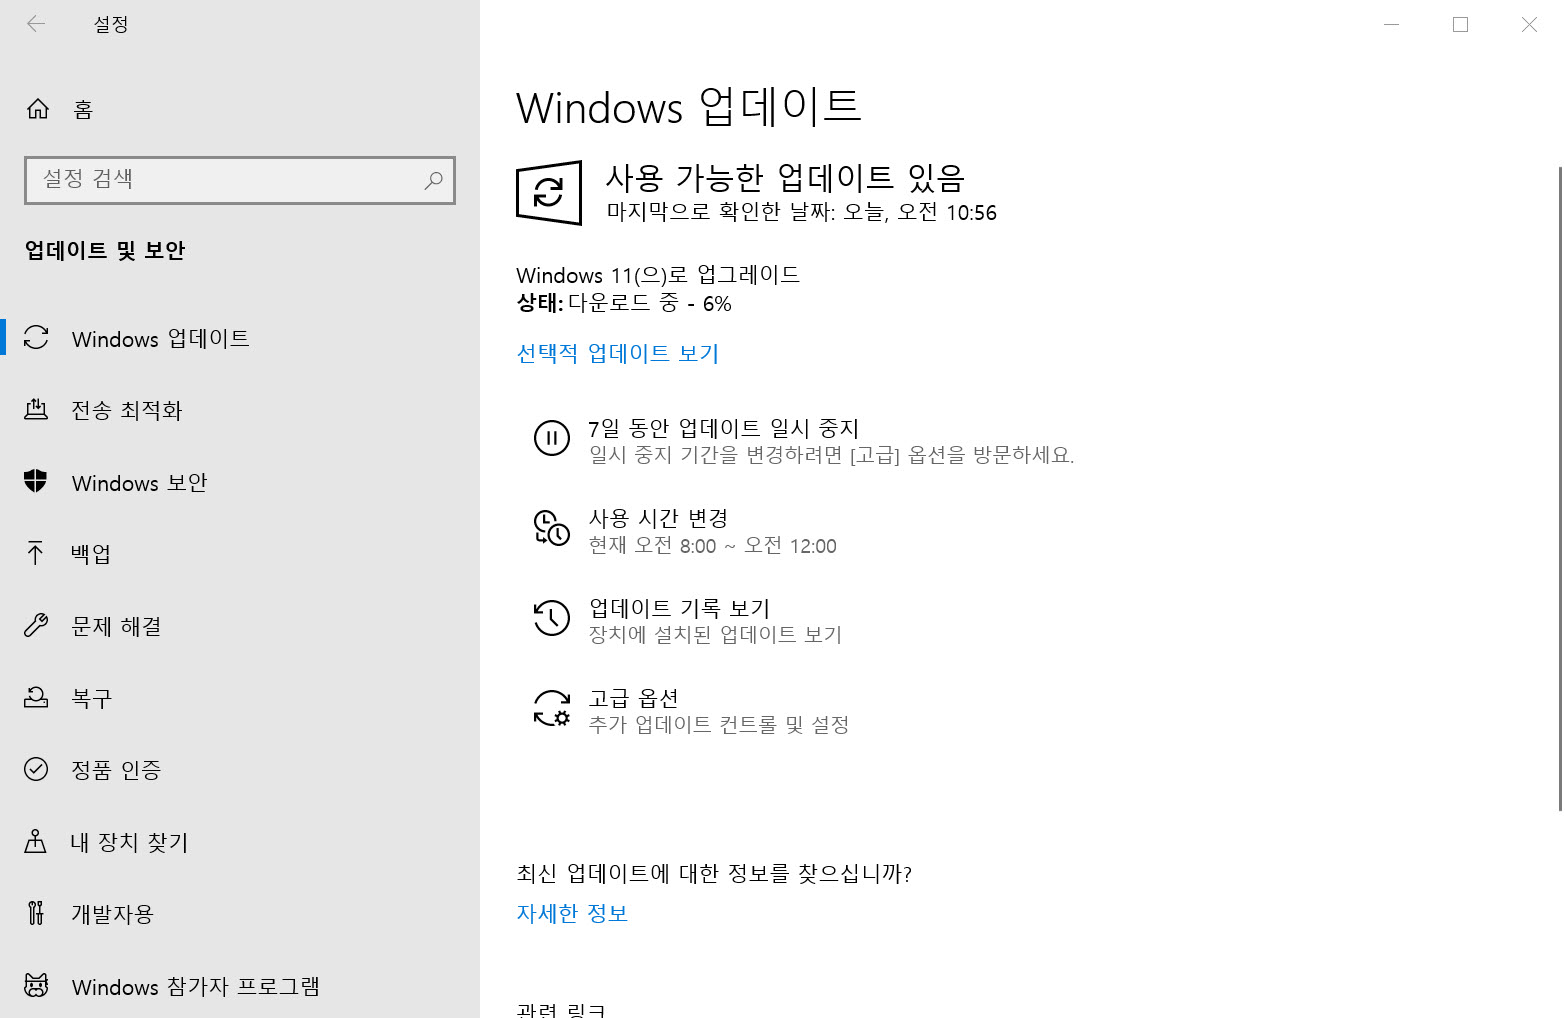Viewport: 1565px width, 1018px height.
Task: Open the 백업 section
Action: pos(91,554)
